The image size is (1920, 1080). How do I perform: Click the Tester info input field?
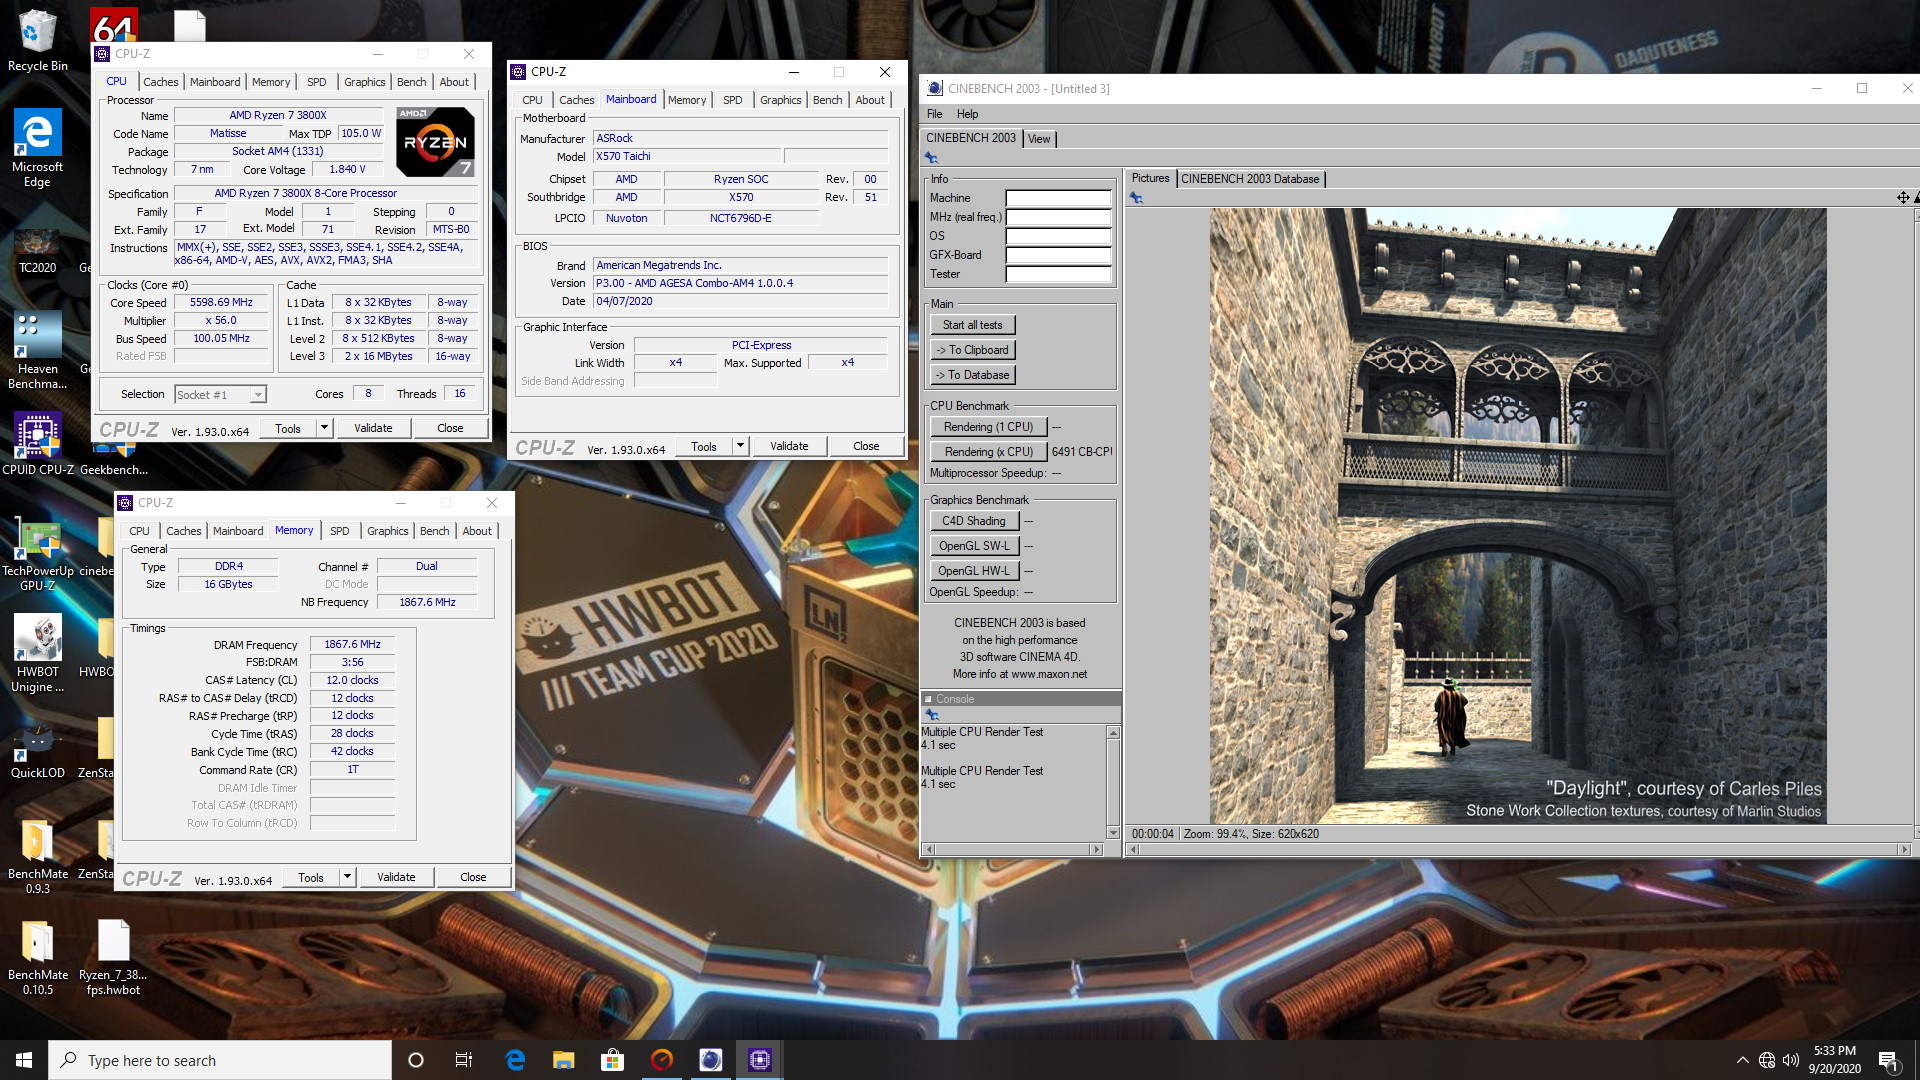(x=1058, y=274)
